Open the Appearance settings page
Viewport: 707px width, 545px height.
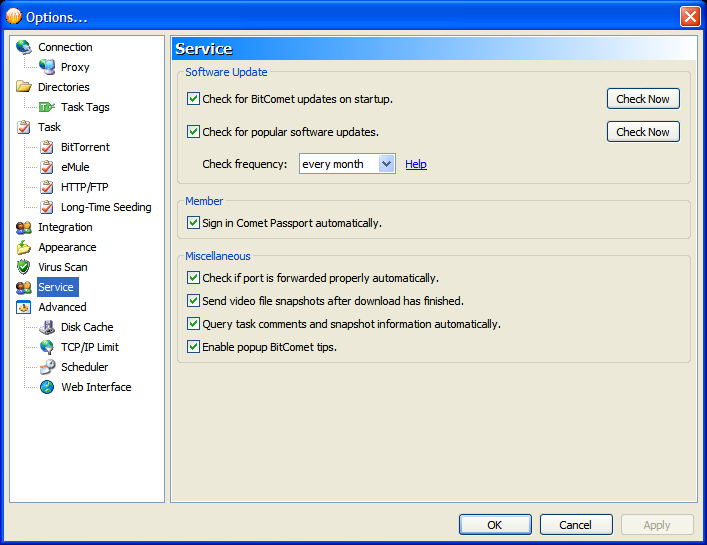[x=67, y=247]
